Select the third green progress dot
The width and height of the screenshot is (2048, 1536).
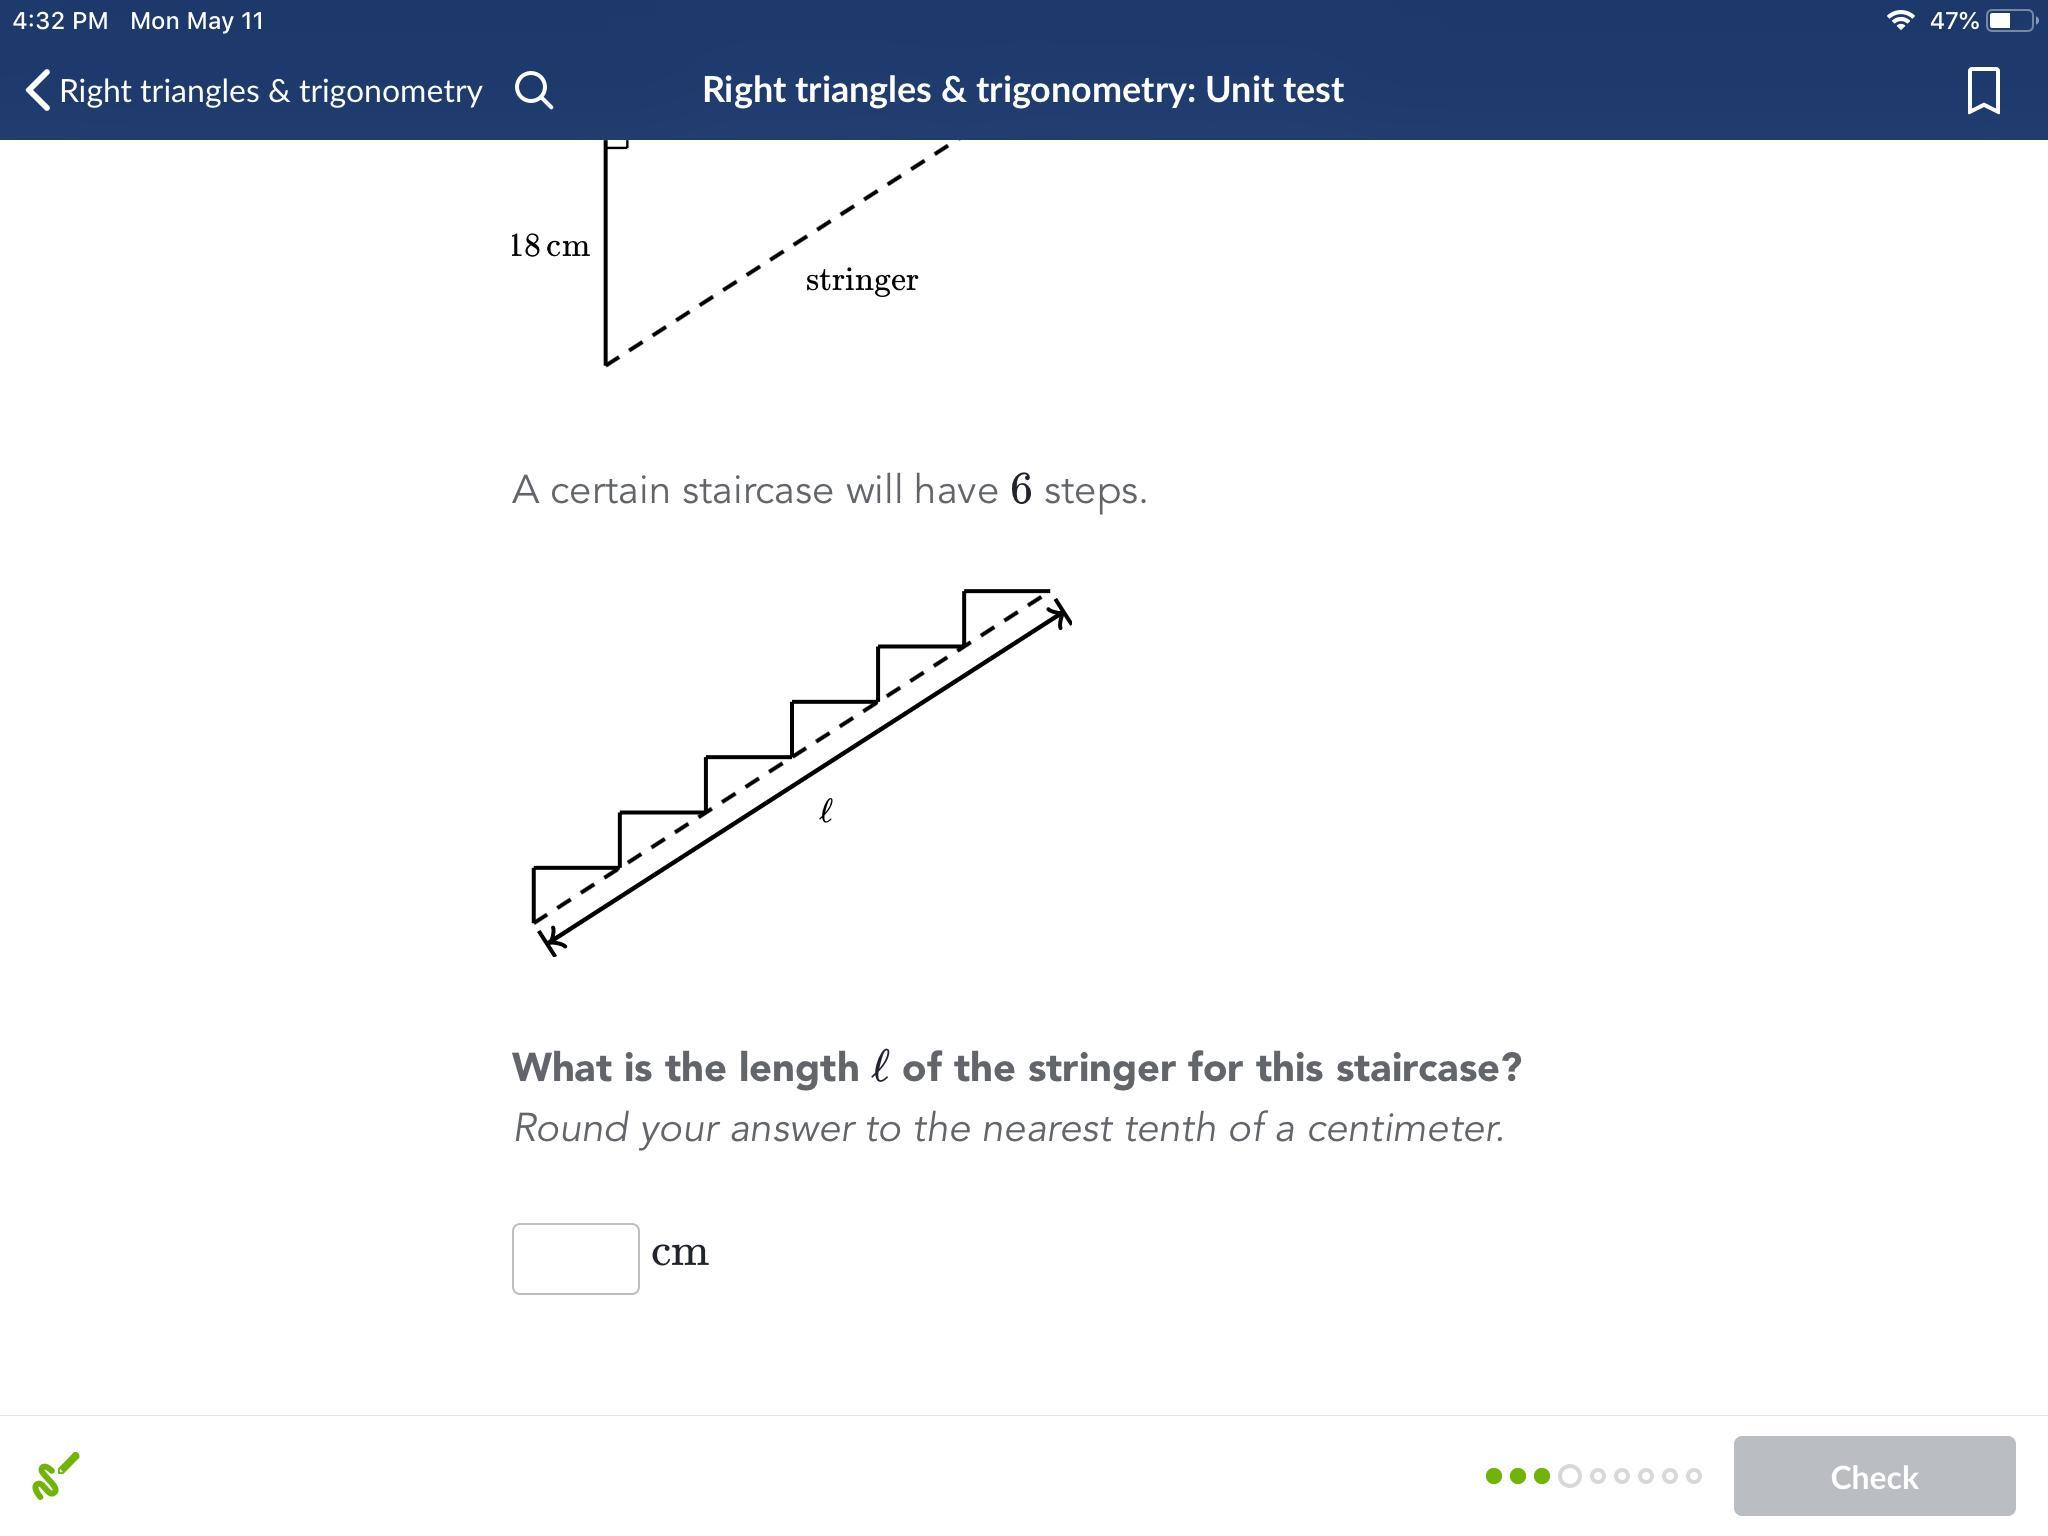pyautogui.click(x=1542, y=1476)
